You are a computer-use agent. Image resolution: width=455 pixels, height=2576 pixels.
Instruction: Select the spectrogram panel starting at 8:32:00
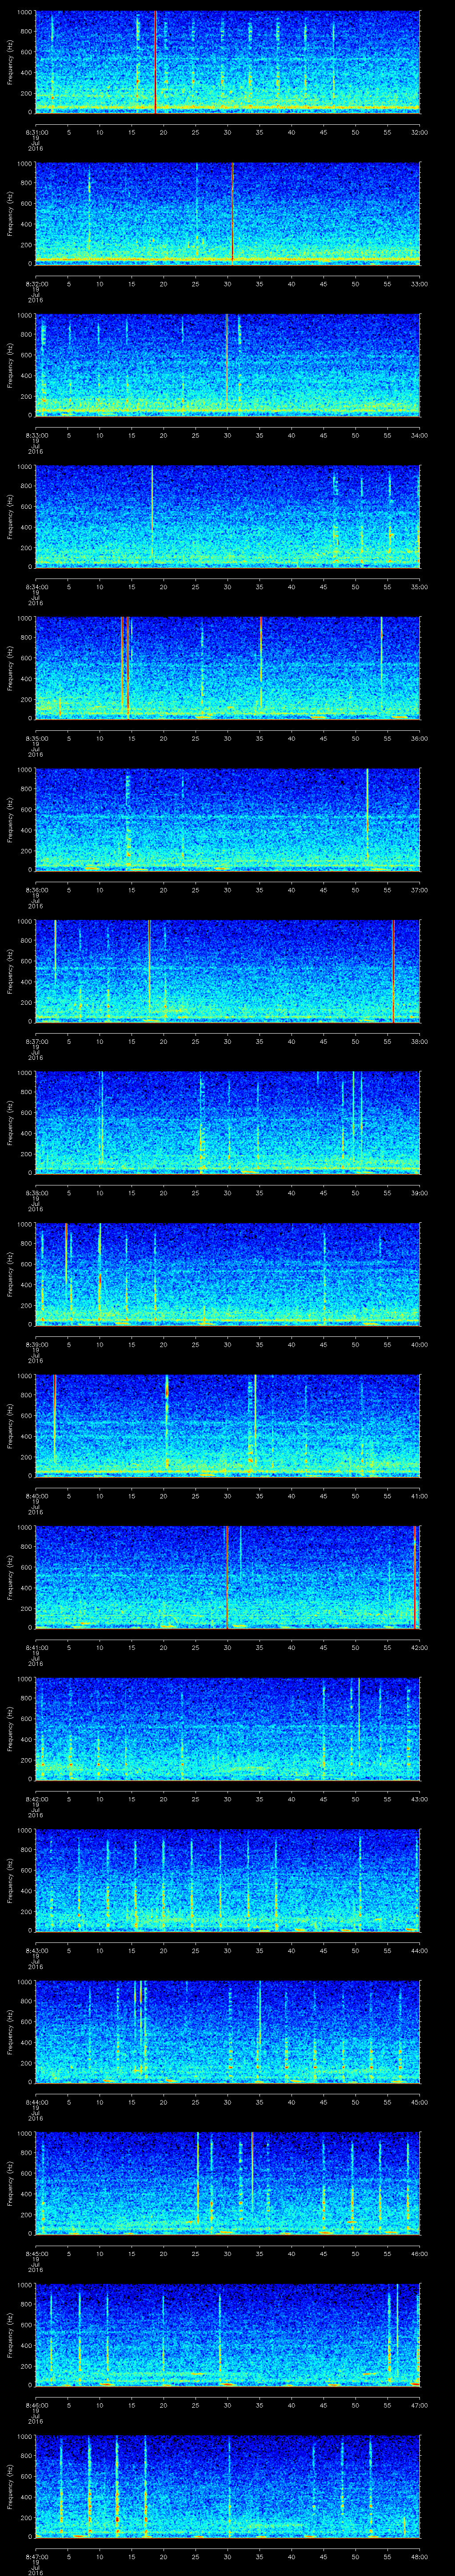[227, 214]
